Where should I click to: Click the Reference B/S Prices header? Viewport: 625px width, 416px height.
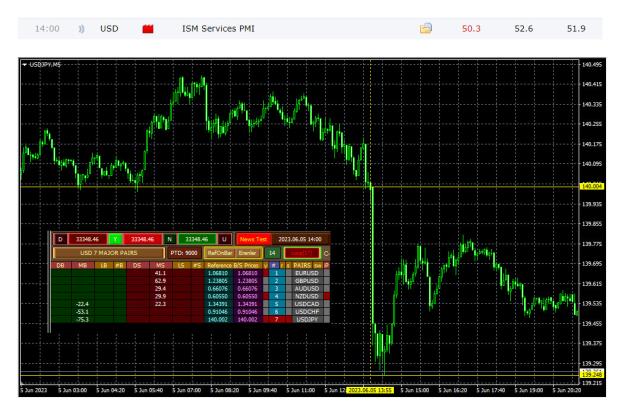click(x=233, y=265)
